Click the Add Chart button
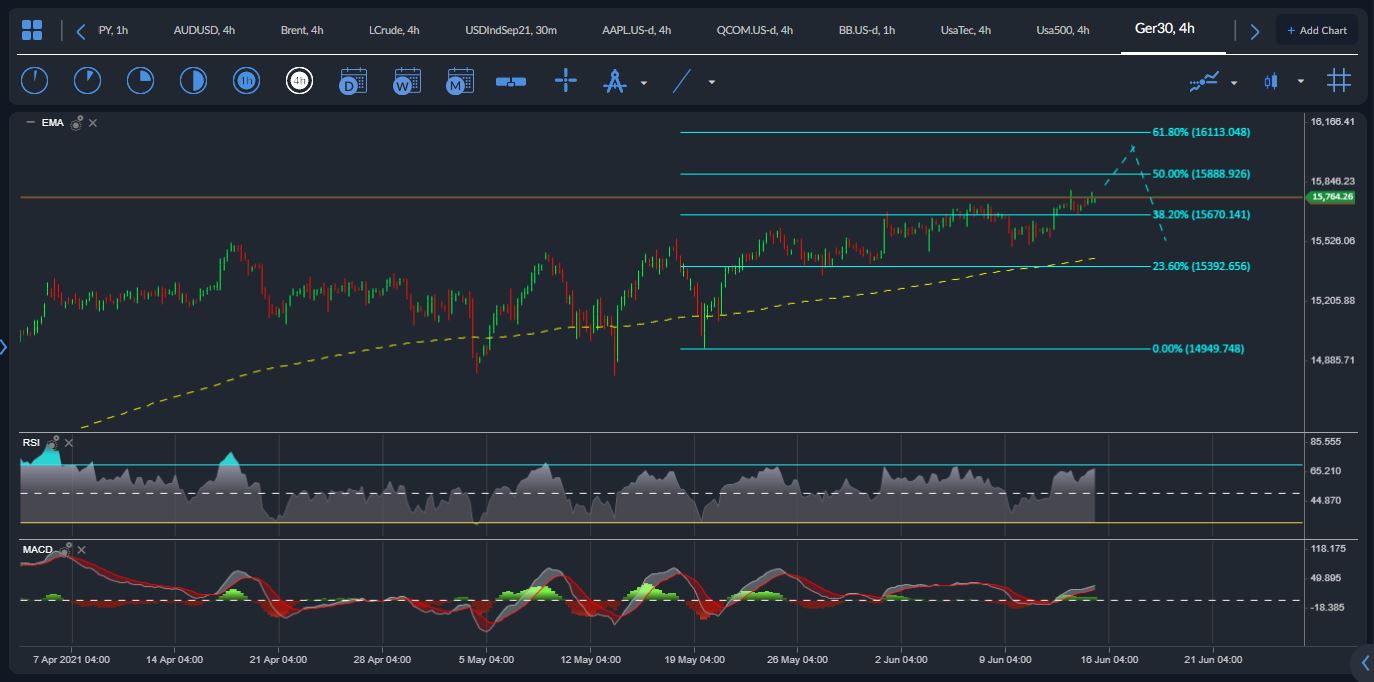 [x=1317, y=30]
